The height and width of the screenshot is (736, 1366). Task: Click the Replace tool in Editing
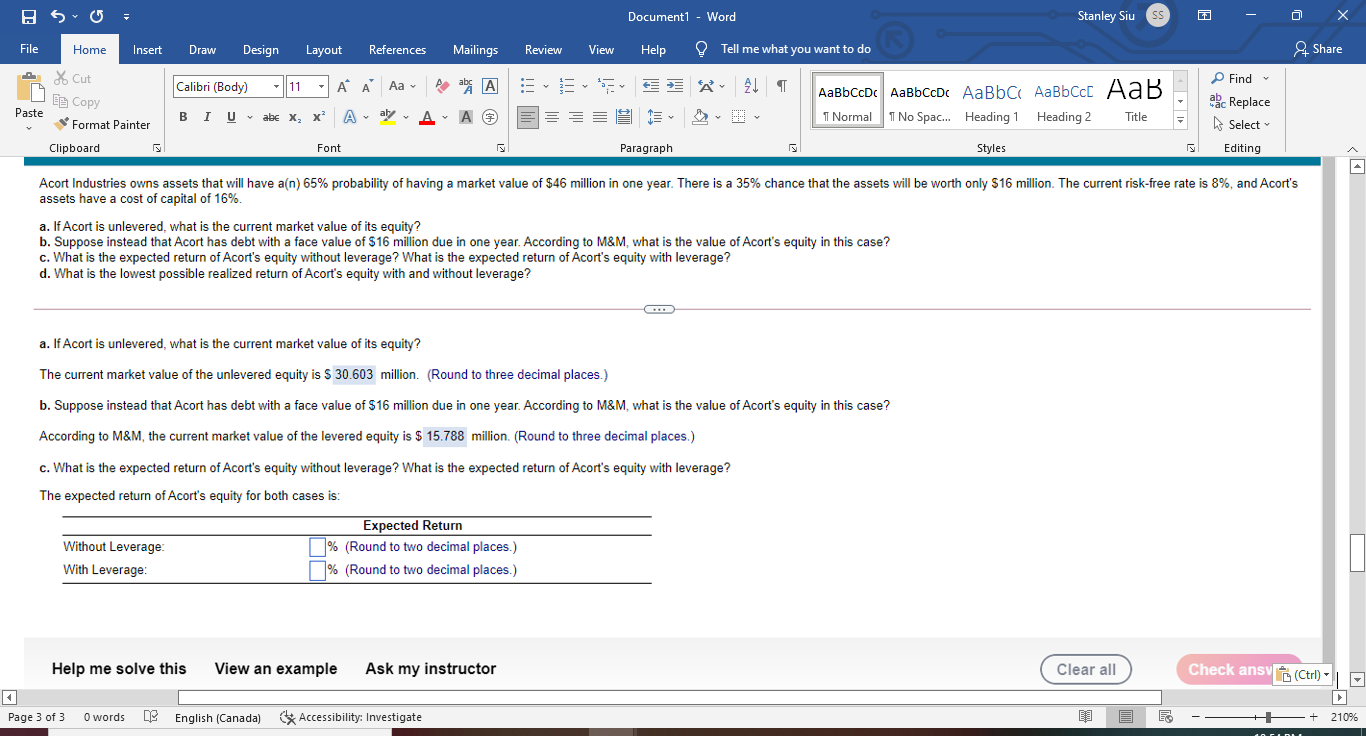pos(1240,102)
